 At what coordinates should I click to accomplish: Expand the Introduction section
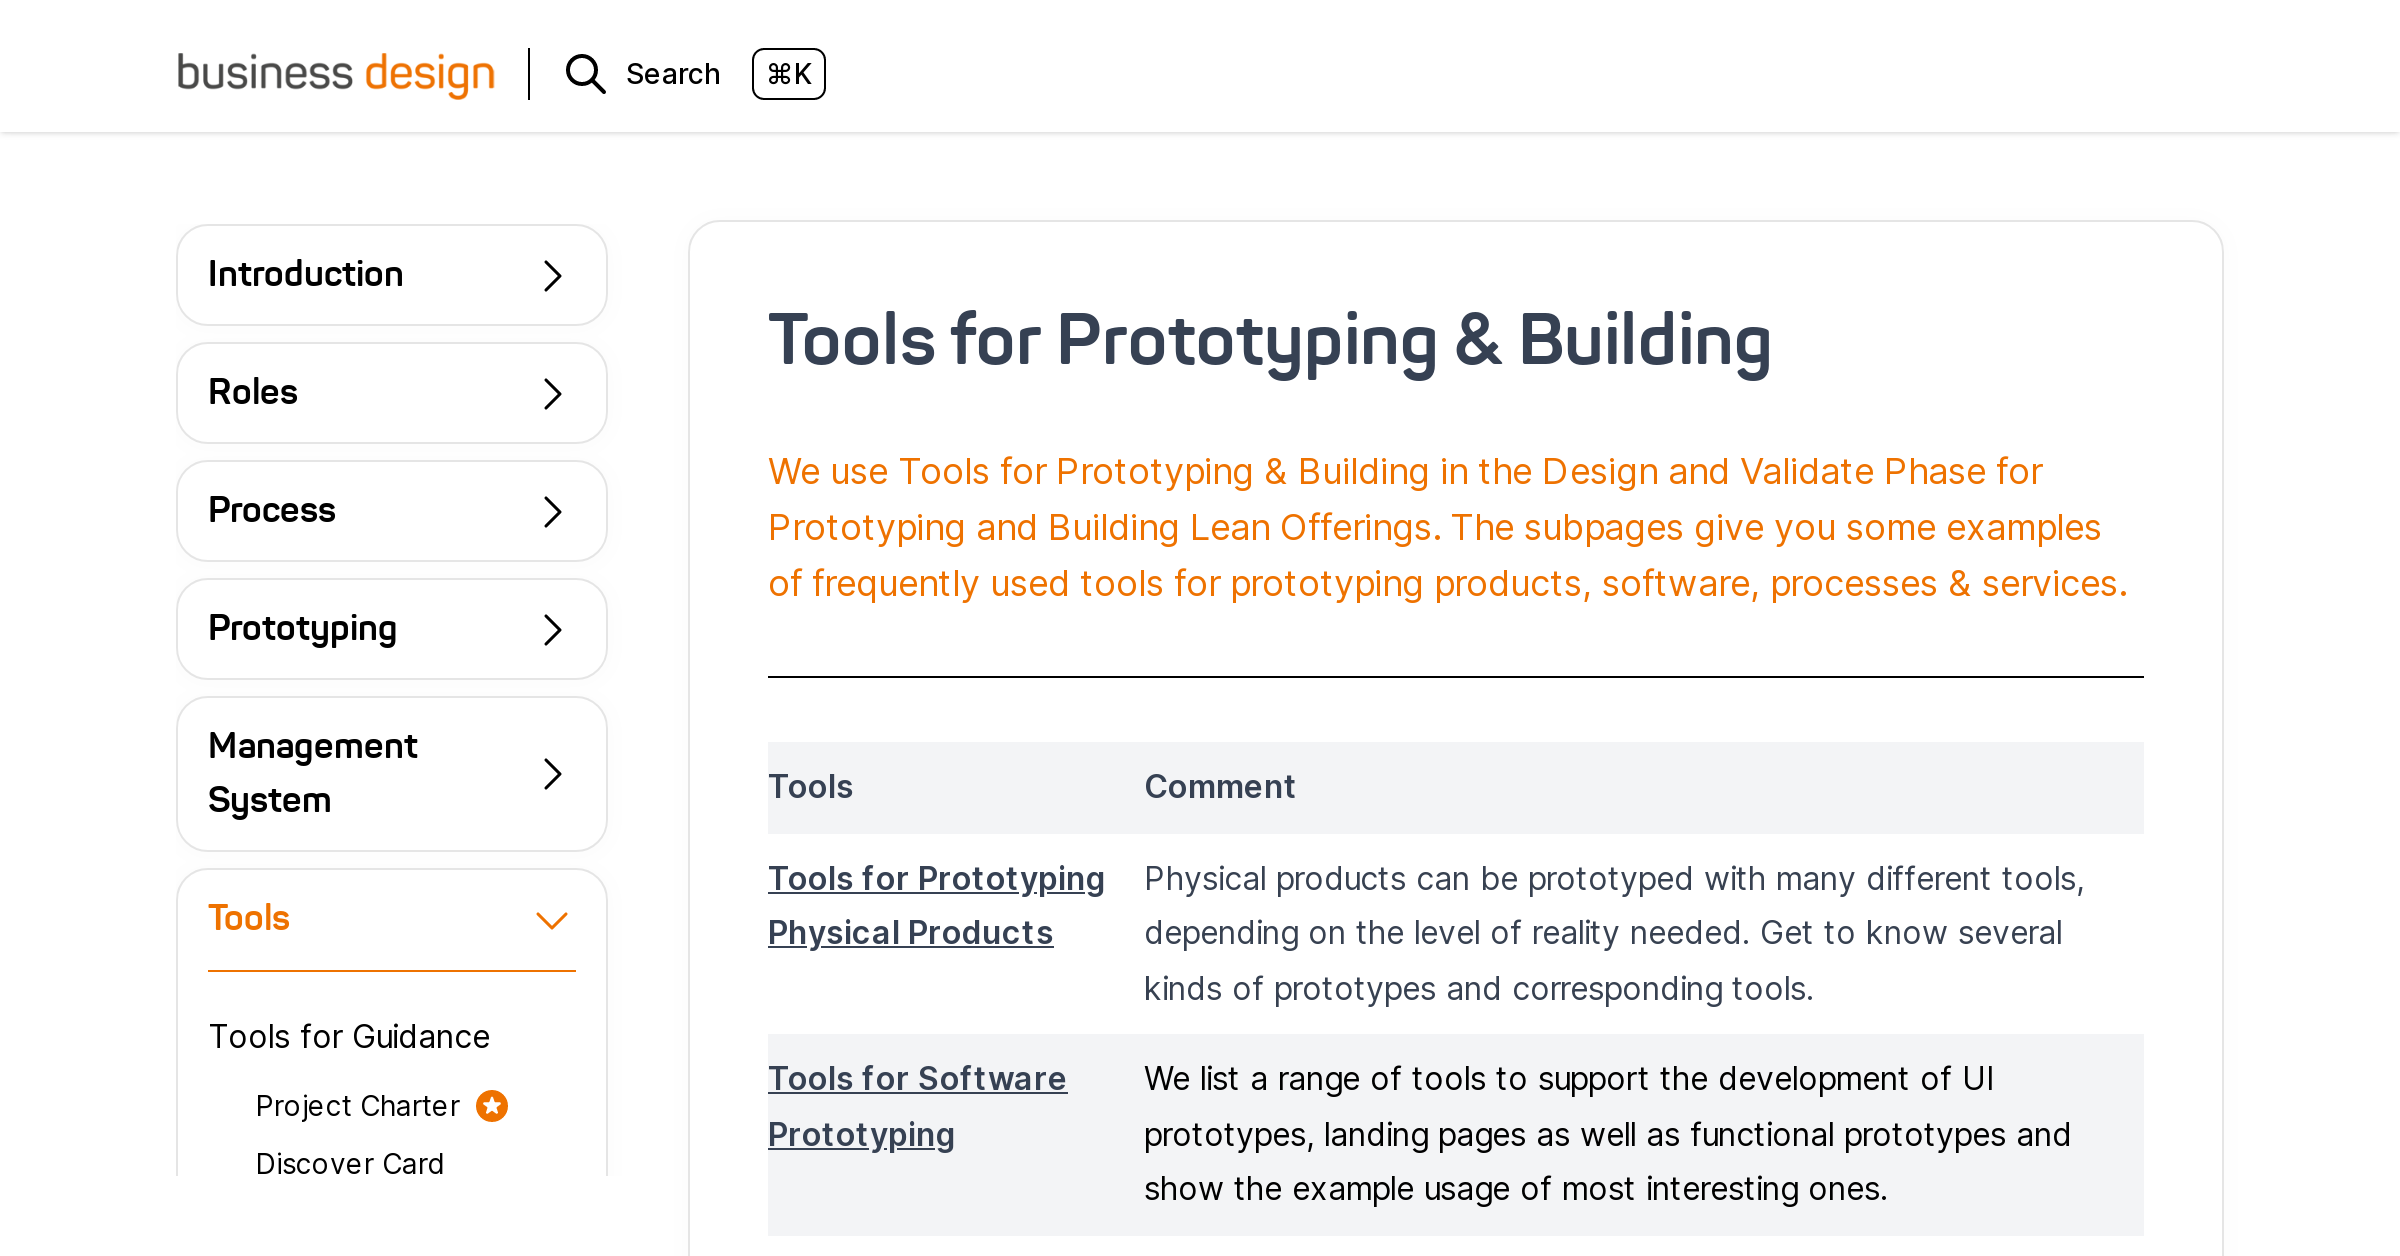coord(551,275)
